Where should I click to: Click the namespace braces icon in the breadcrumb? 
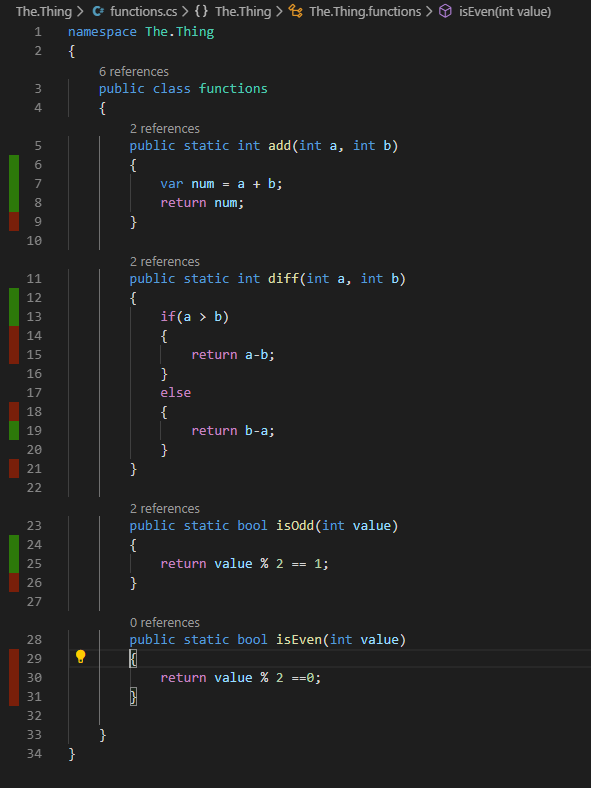coord(201,11)
